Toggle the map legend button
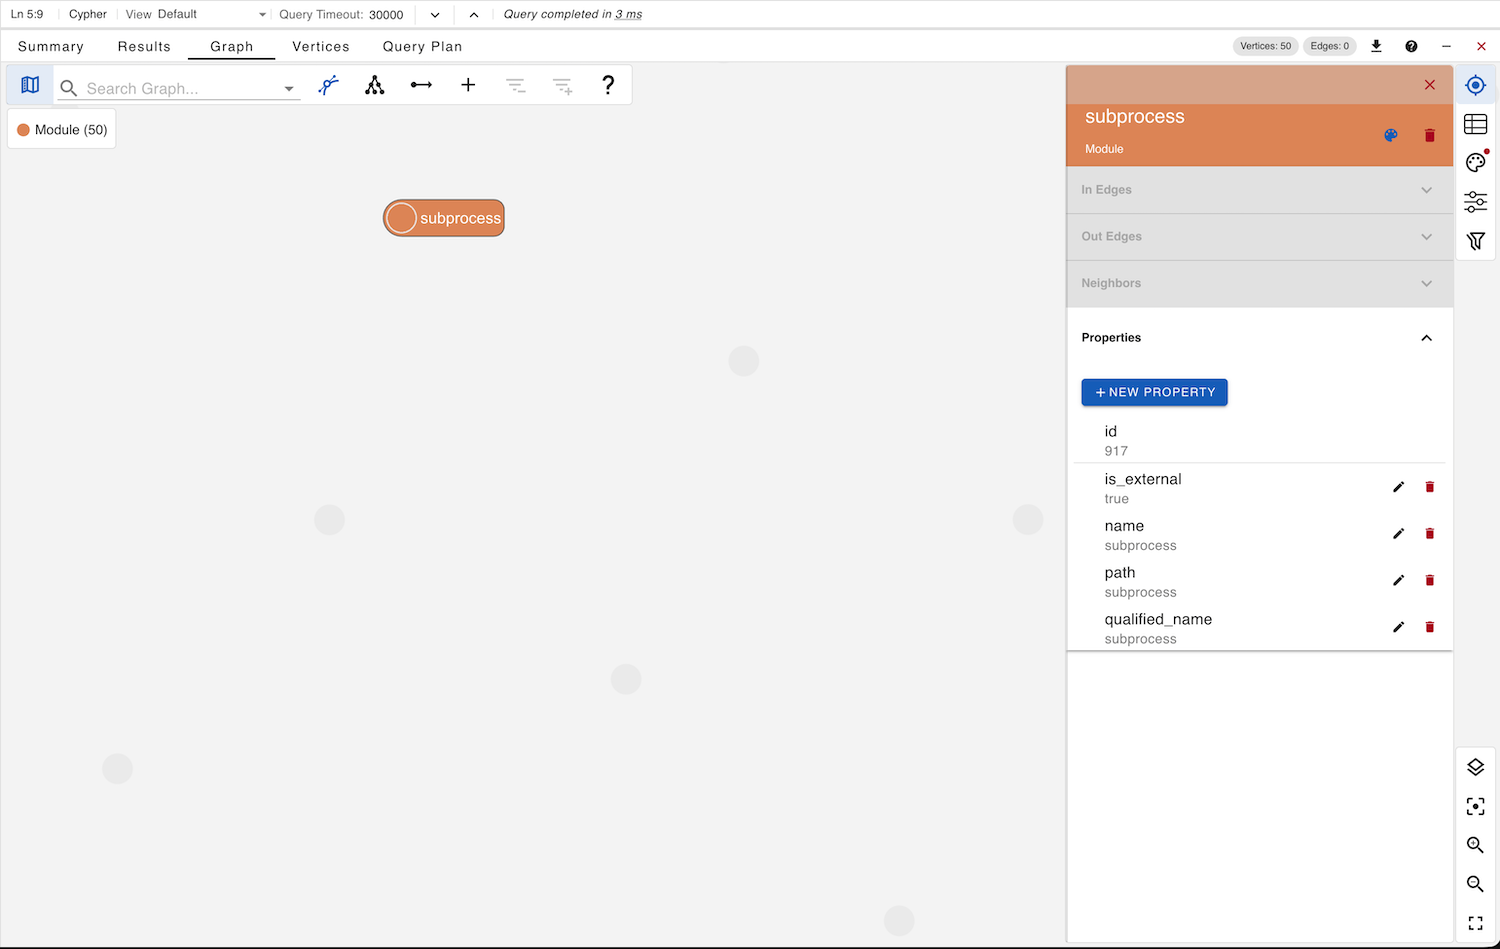This screenshot has height=949, width=1500. 30,86
